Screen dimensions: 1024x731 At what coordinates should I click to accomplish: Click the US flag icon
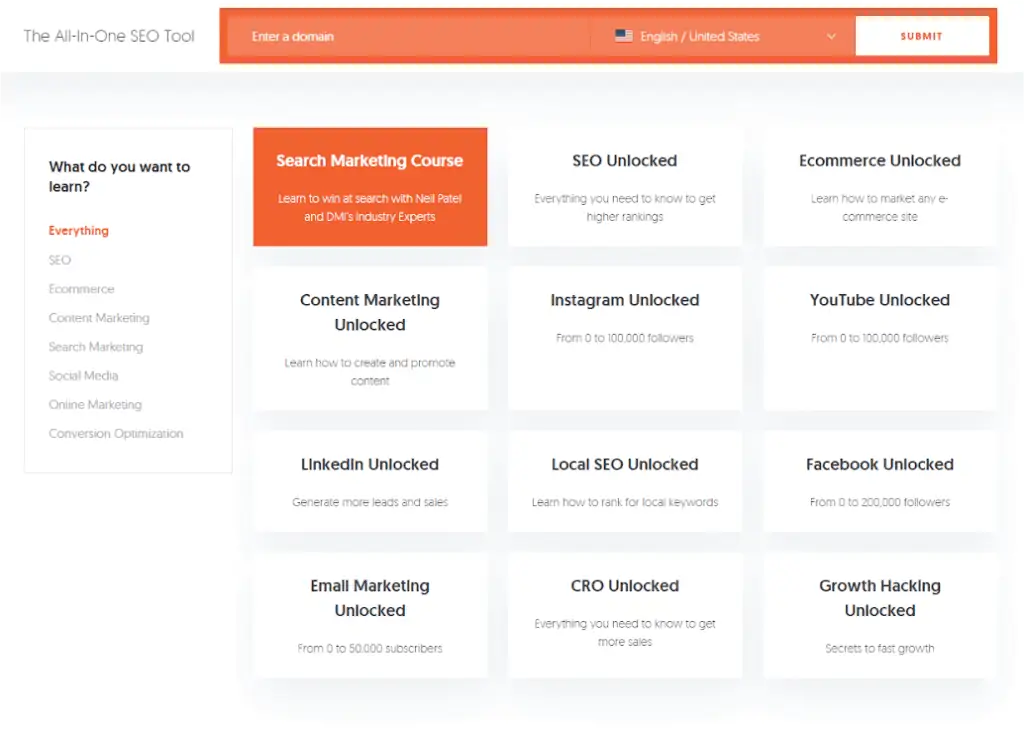(x=623, y=35)
